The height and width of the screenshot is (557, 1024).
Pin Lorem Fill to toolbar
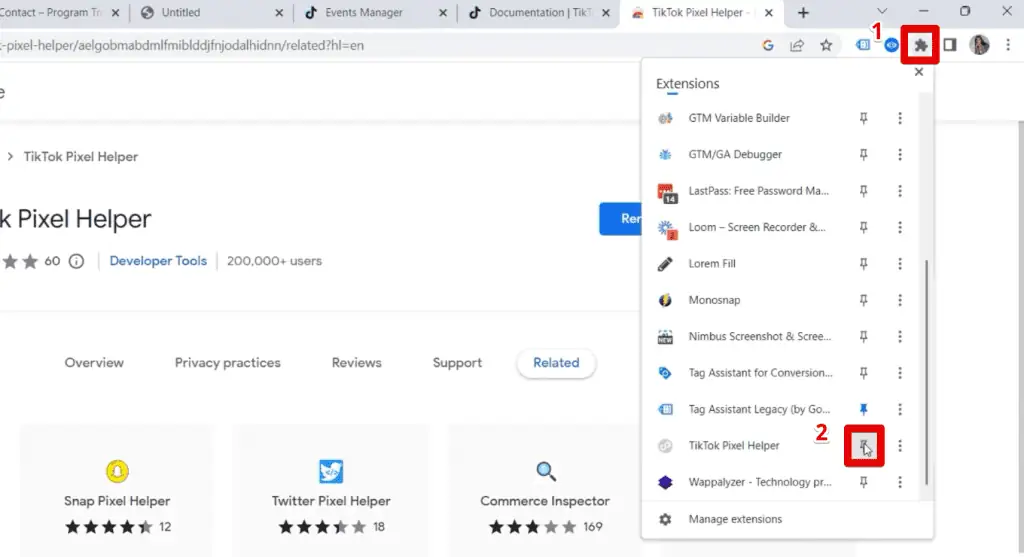coord(863,264)
